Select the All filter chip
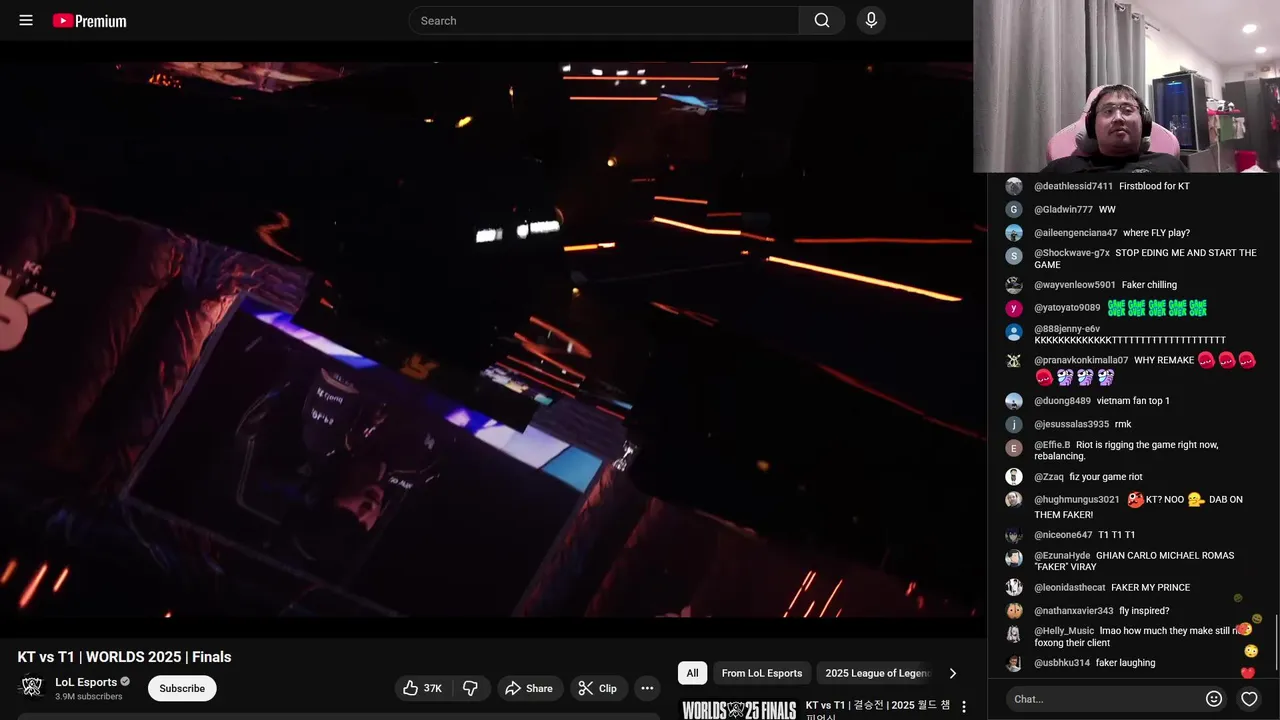This screenshot has width=1280, height=720. (692, 673)
